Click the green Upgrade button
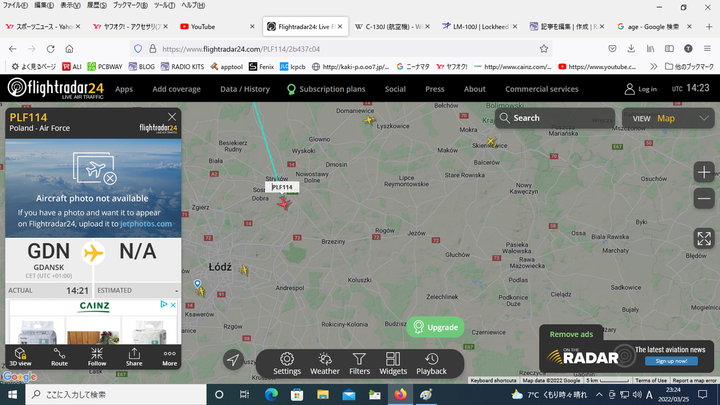This screenshot has height=405, width=720. 435,327
